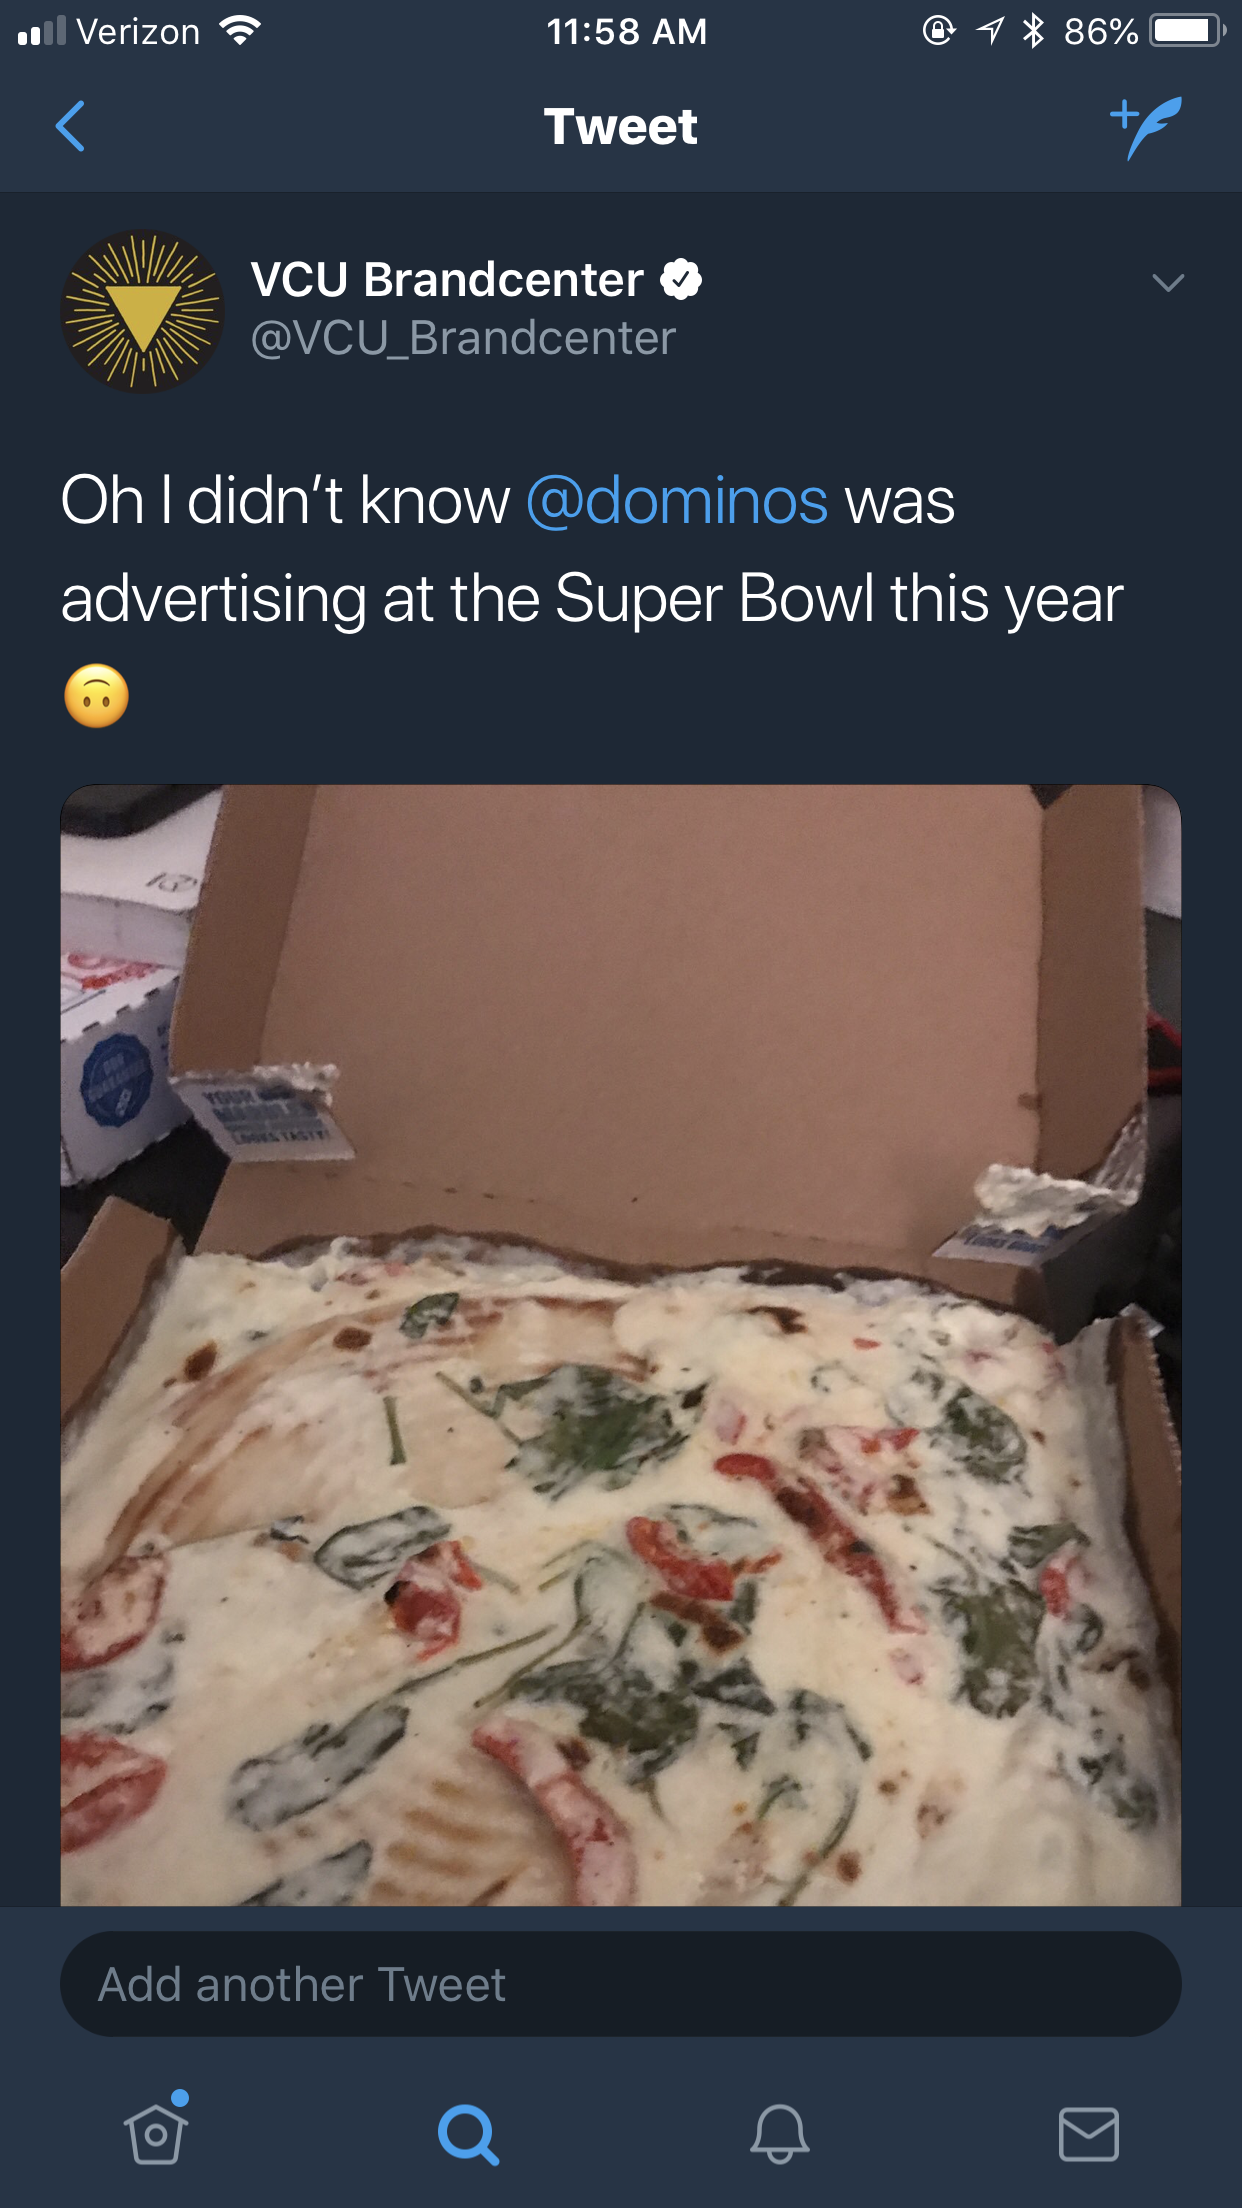This screenshot has width=1242, height=2208.
Task: Expand the tweet options chevron
Action: [1167, 283]
